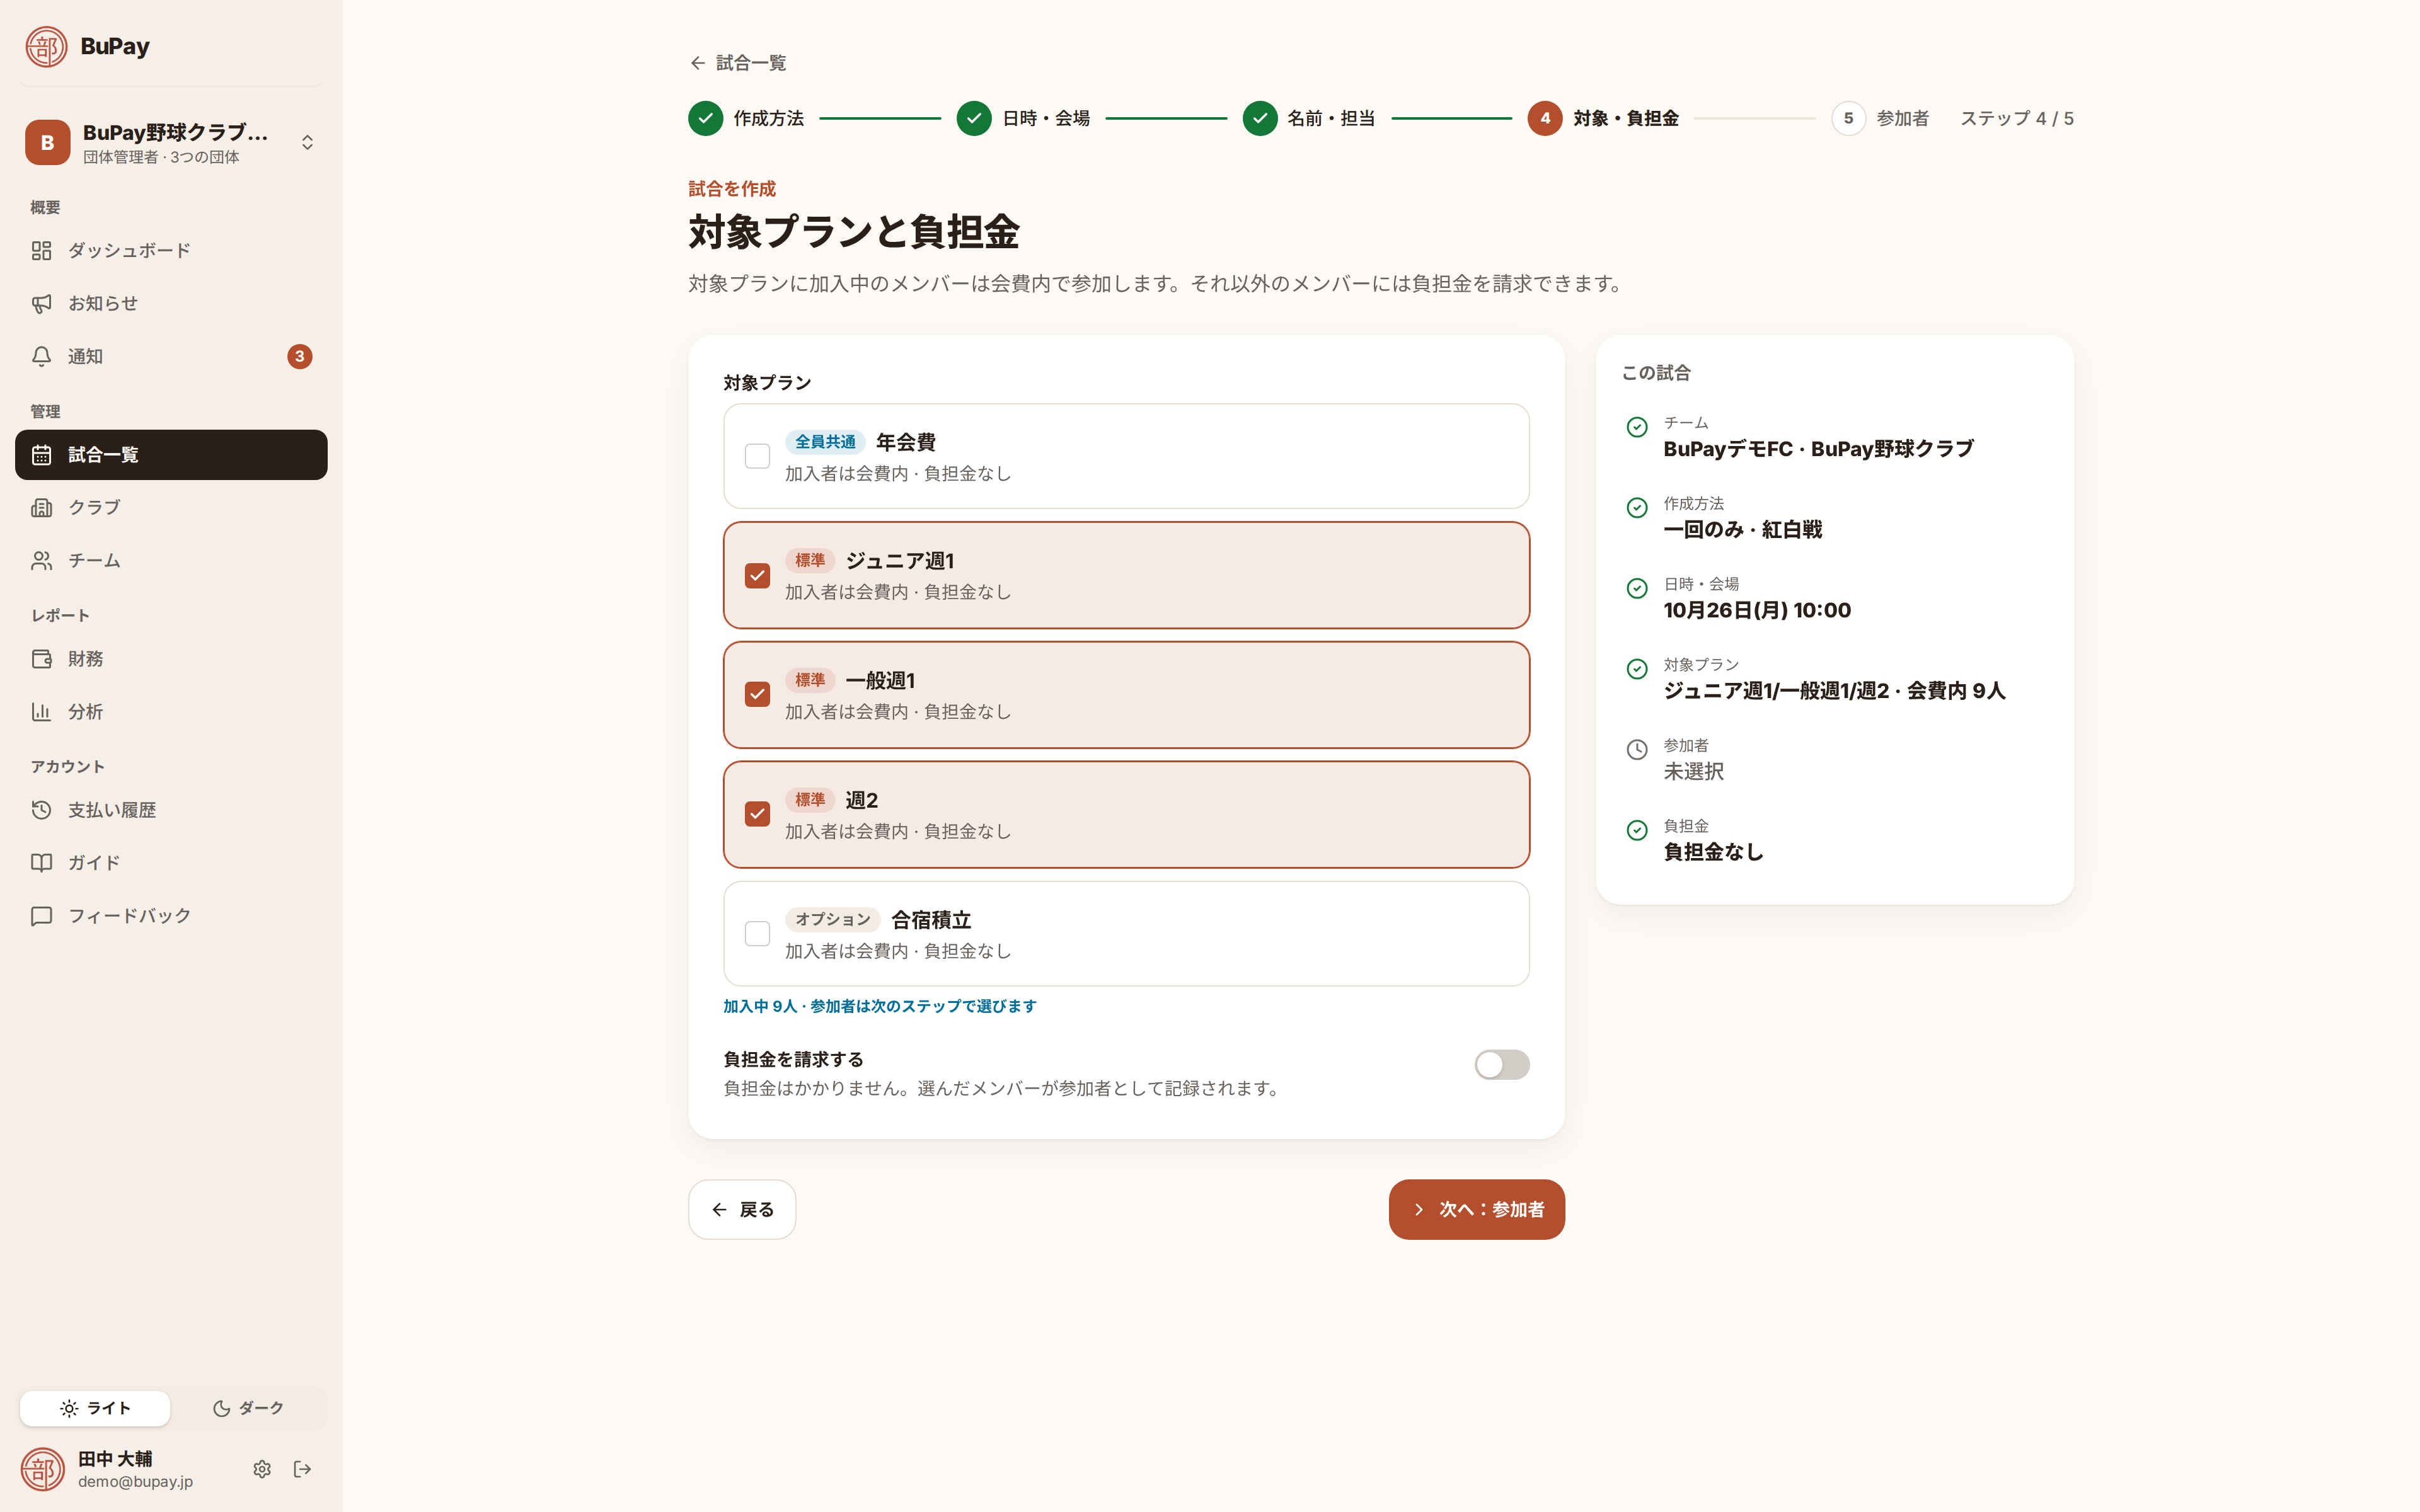Viewport: 2420px width, 1512px height.
Task: Check the 合宿積立 option checkbox
Action: pos(757,933)
